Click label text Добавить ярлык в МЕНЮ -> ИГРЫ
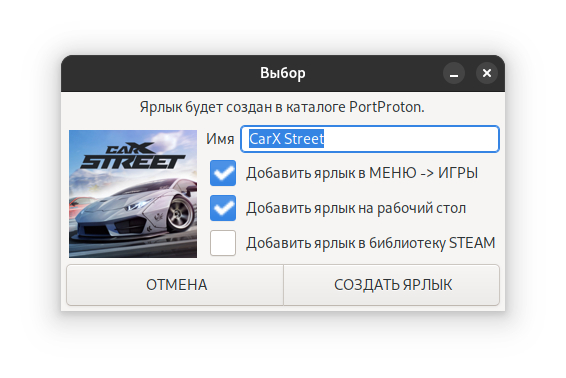The width and height of the screenshot is (566, 378). click(x=362, y=173)
